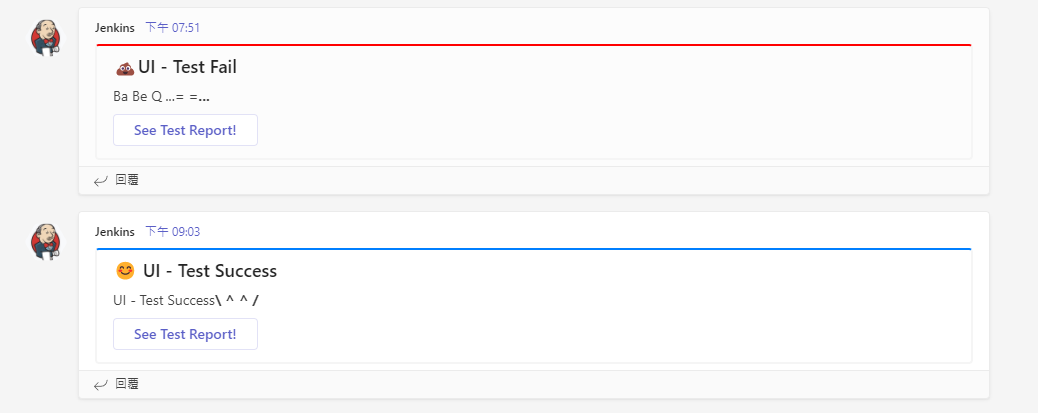
Task: Click the Jenkins avatar on the 07:51 message
Action: (46, 37)
